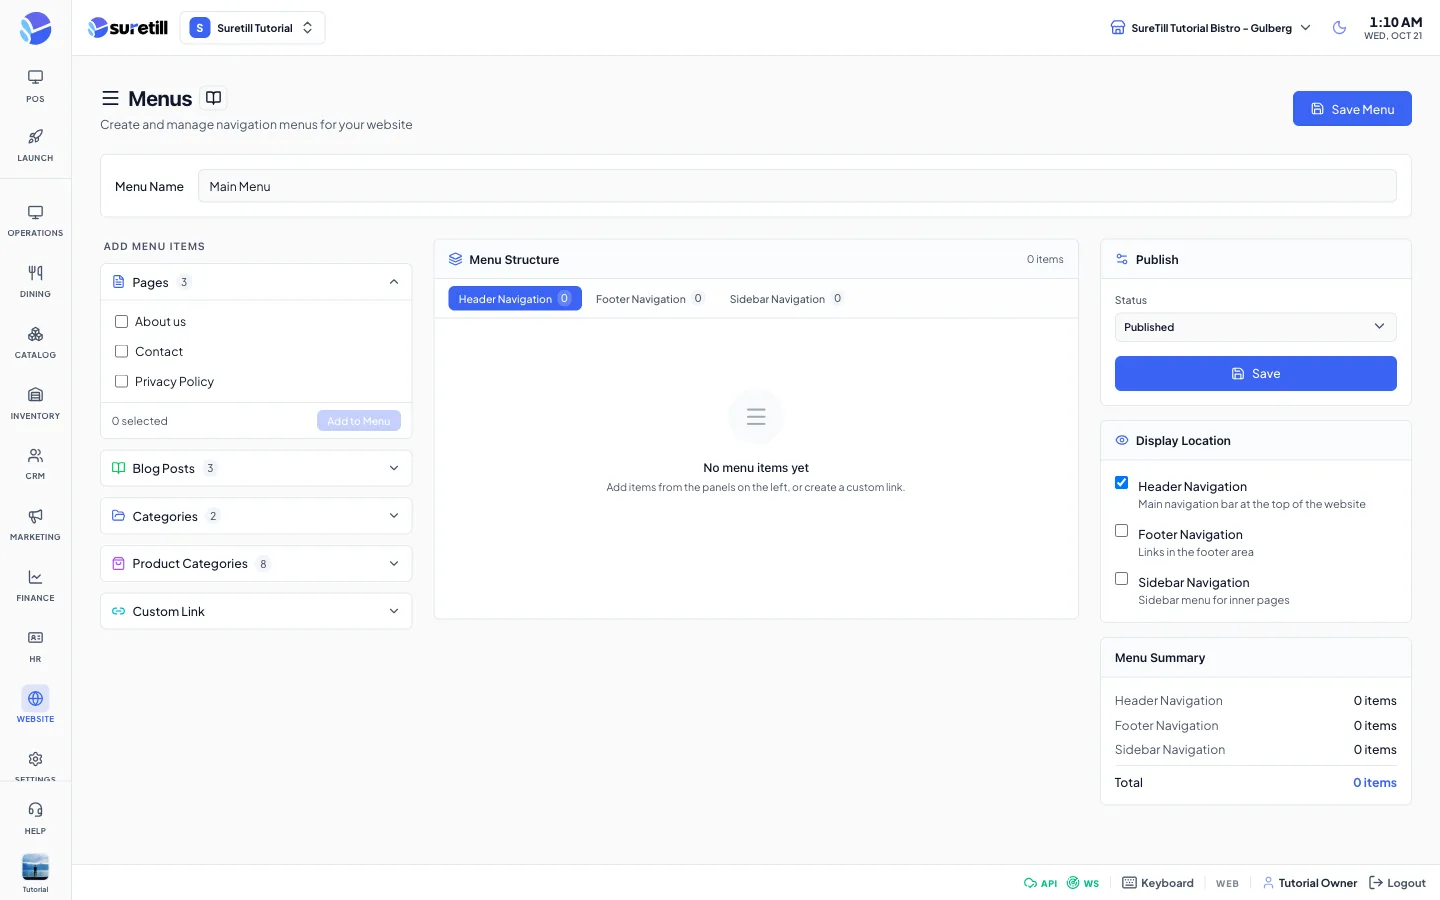Click the Save Menu button

(x=1352, y=109)
